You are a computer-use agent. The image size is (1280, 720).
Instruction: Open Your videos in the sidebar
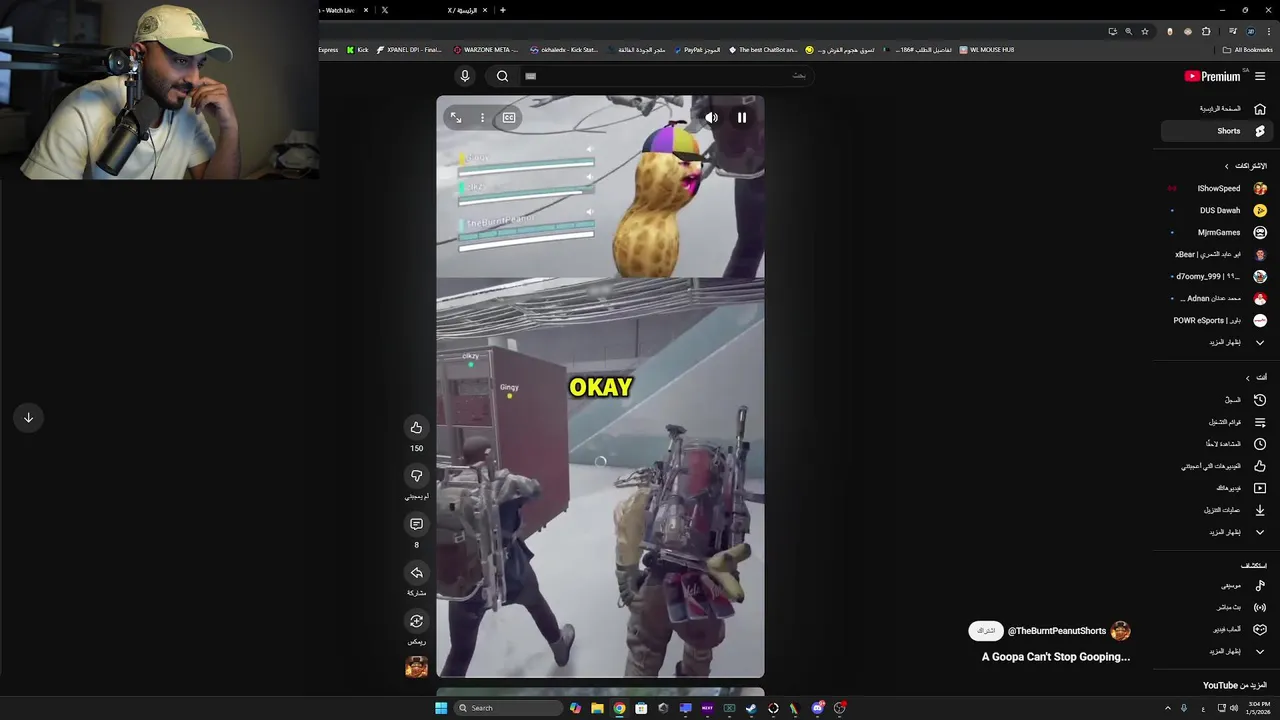pyautogui.click(x=1217, y=488)
